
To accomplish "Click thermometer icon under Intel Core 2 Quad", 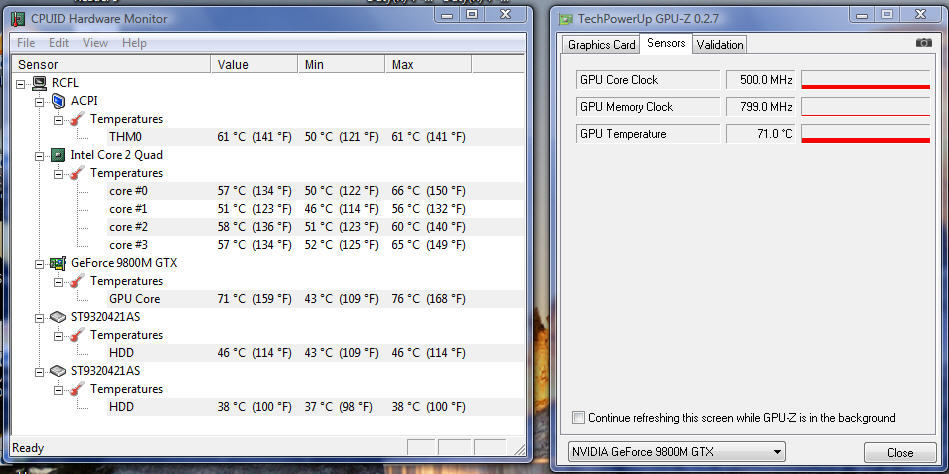I will (x=77, y=173).
